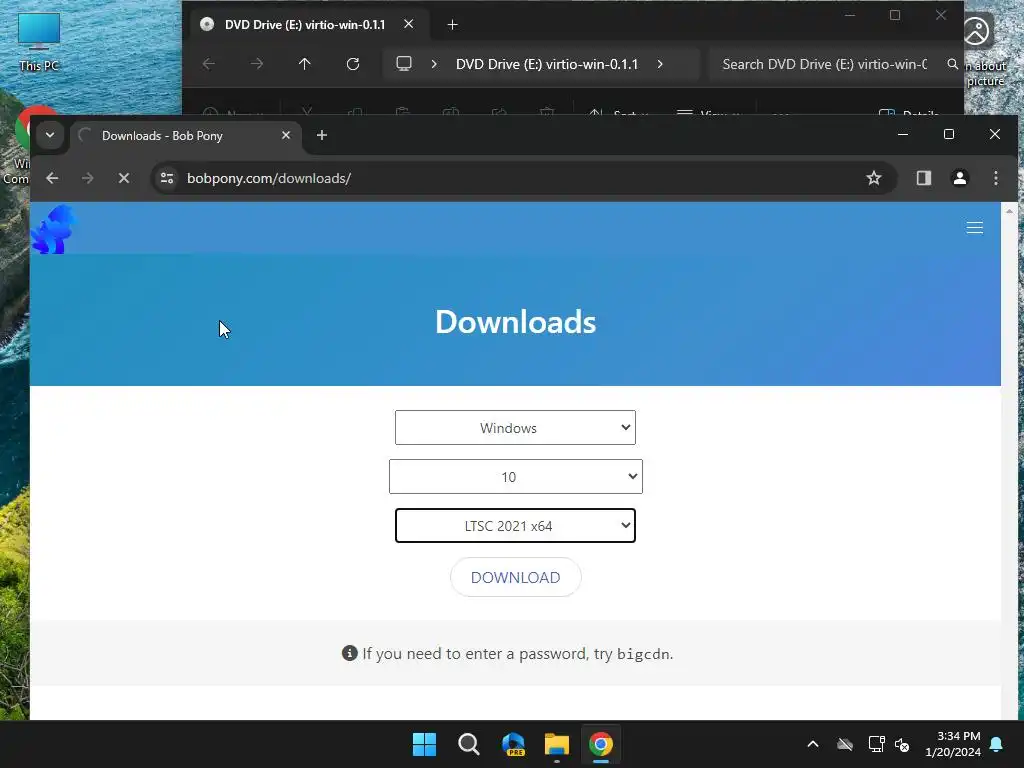Show hidden system tray icons
This screenshot has height=768, width=1024.
(813, 744)
